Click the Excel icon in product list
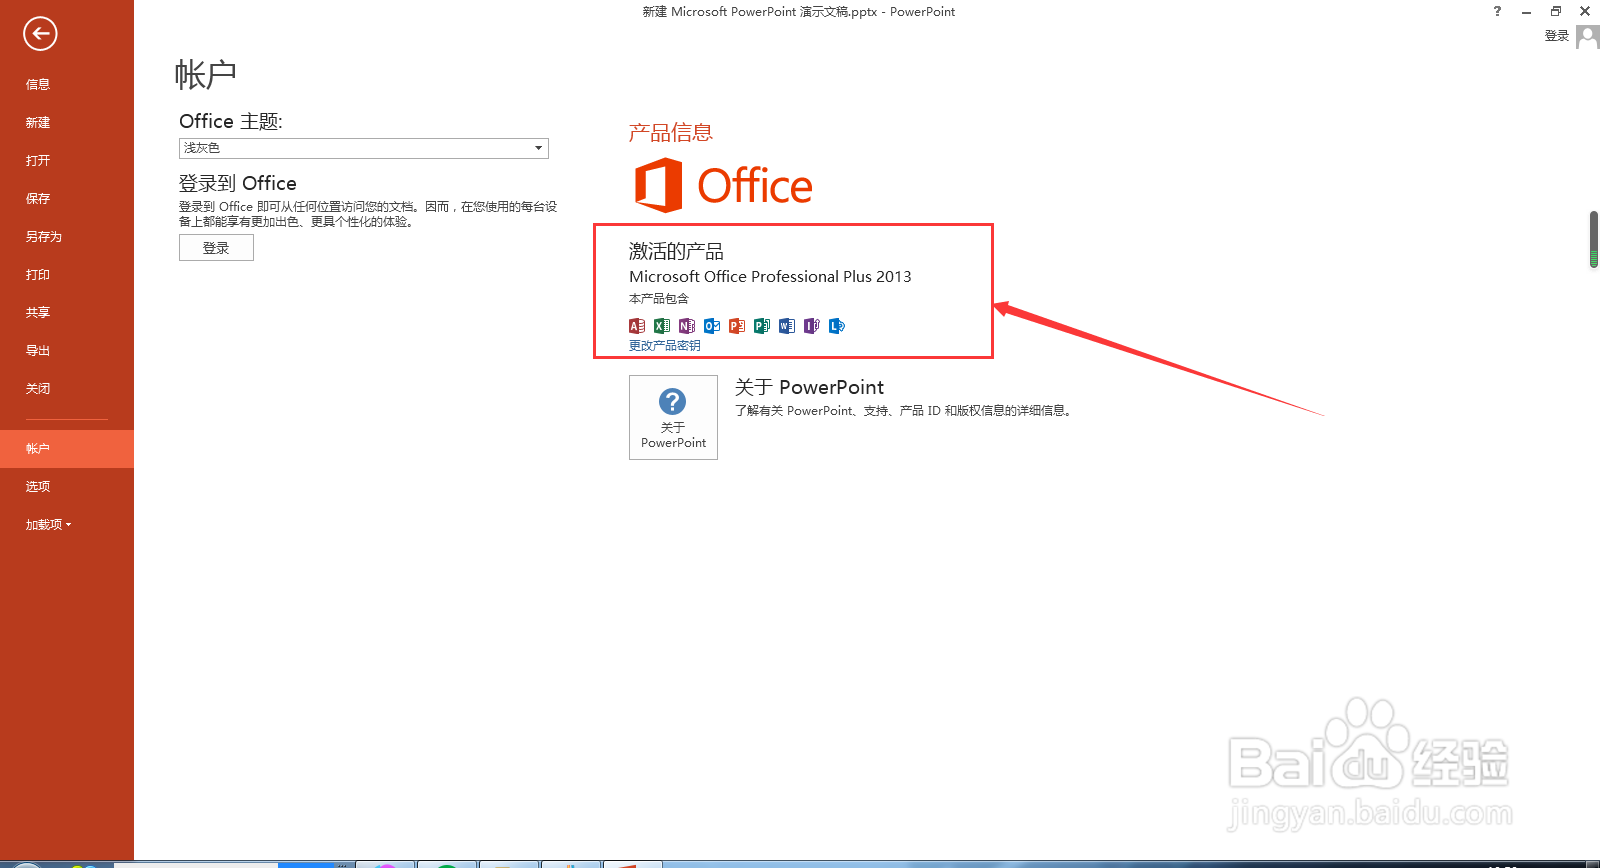Image resolution: width=1600 pixels, height=868 pixels. click(662, 326)
